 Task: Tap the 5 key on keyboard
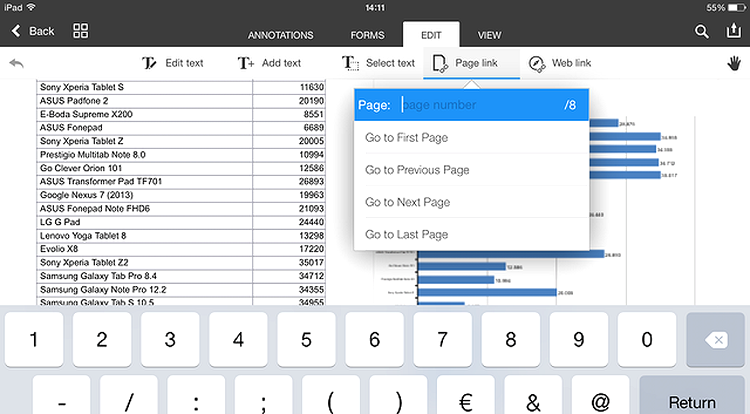307,339
